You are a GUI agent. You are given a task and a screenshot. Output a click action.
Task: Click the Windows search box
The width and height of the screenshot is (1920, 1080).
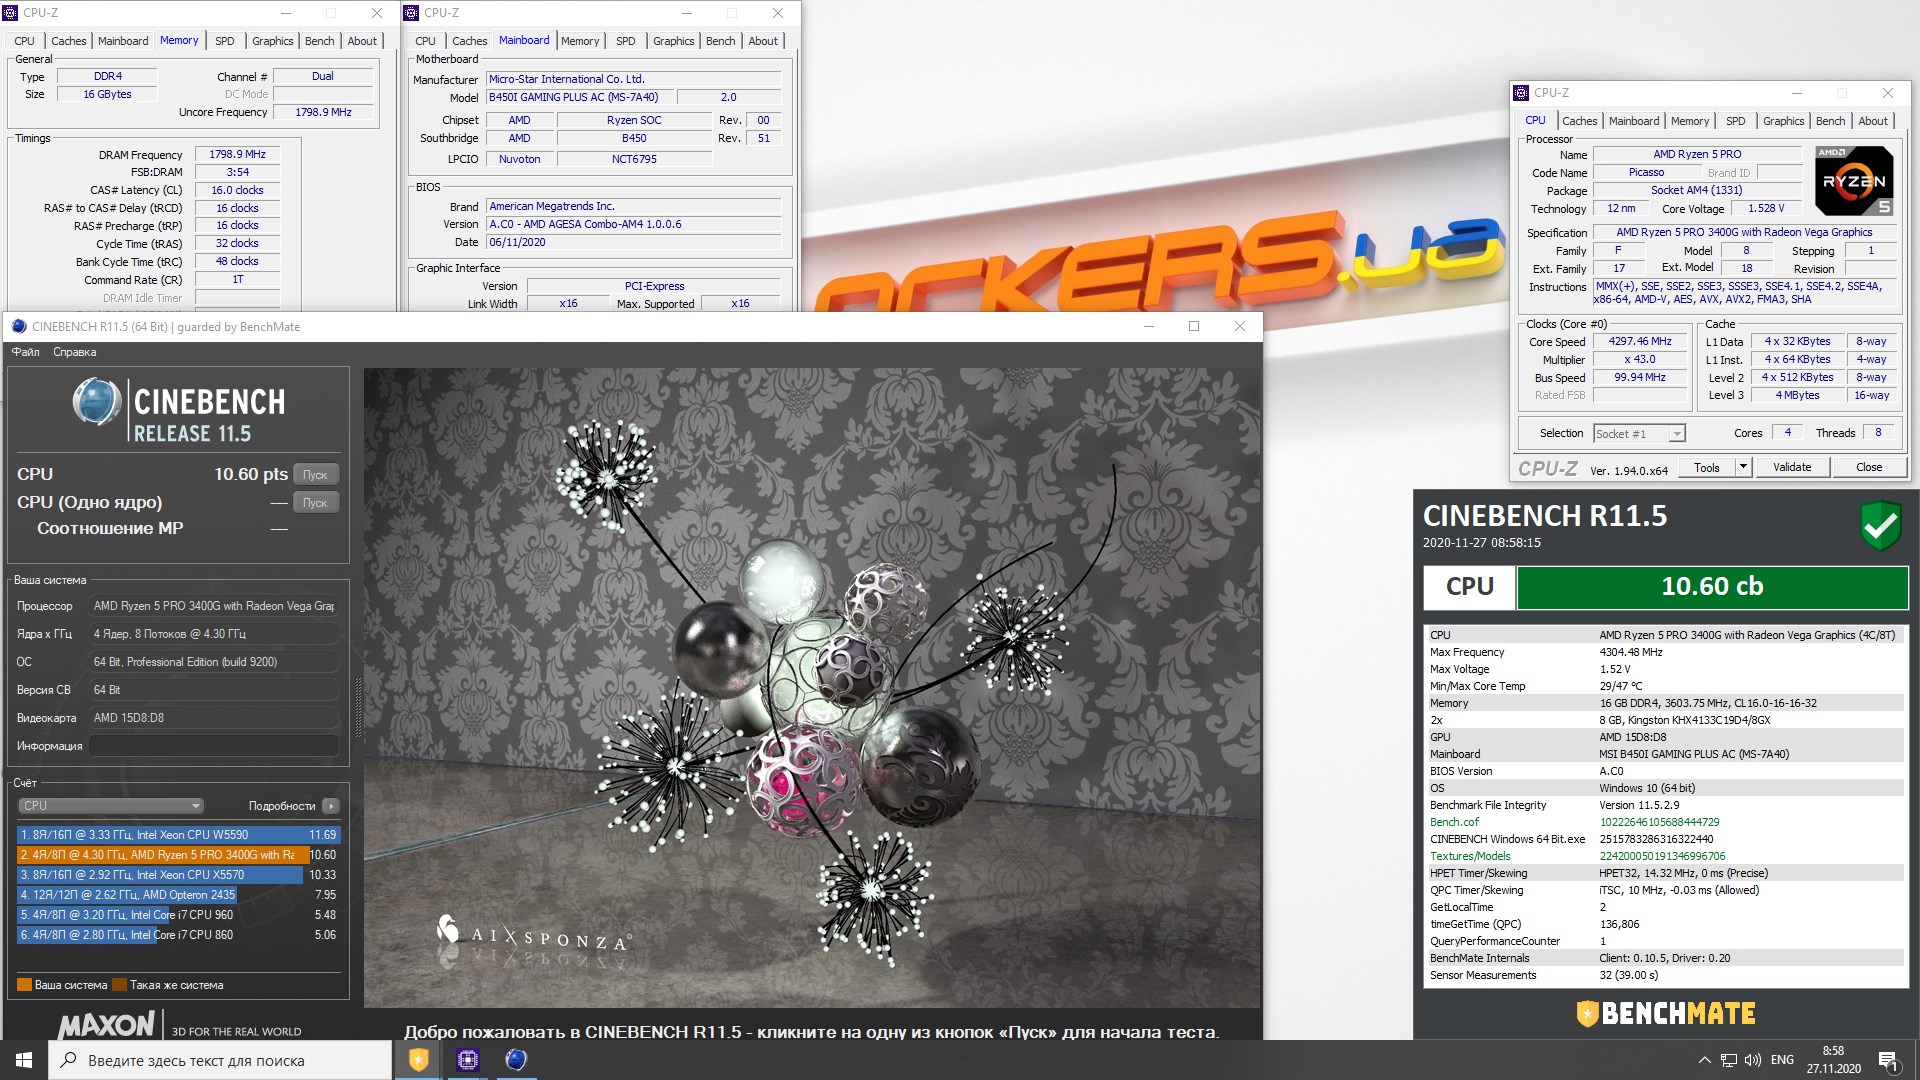tap(220, 1060)
